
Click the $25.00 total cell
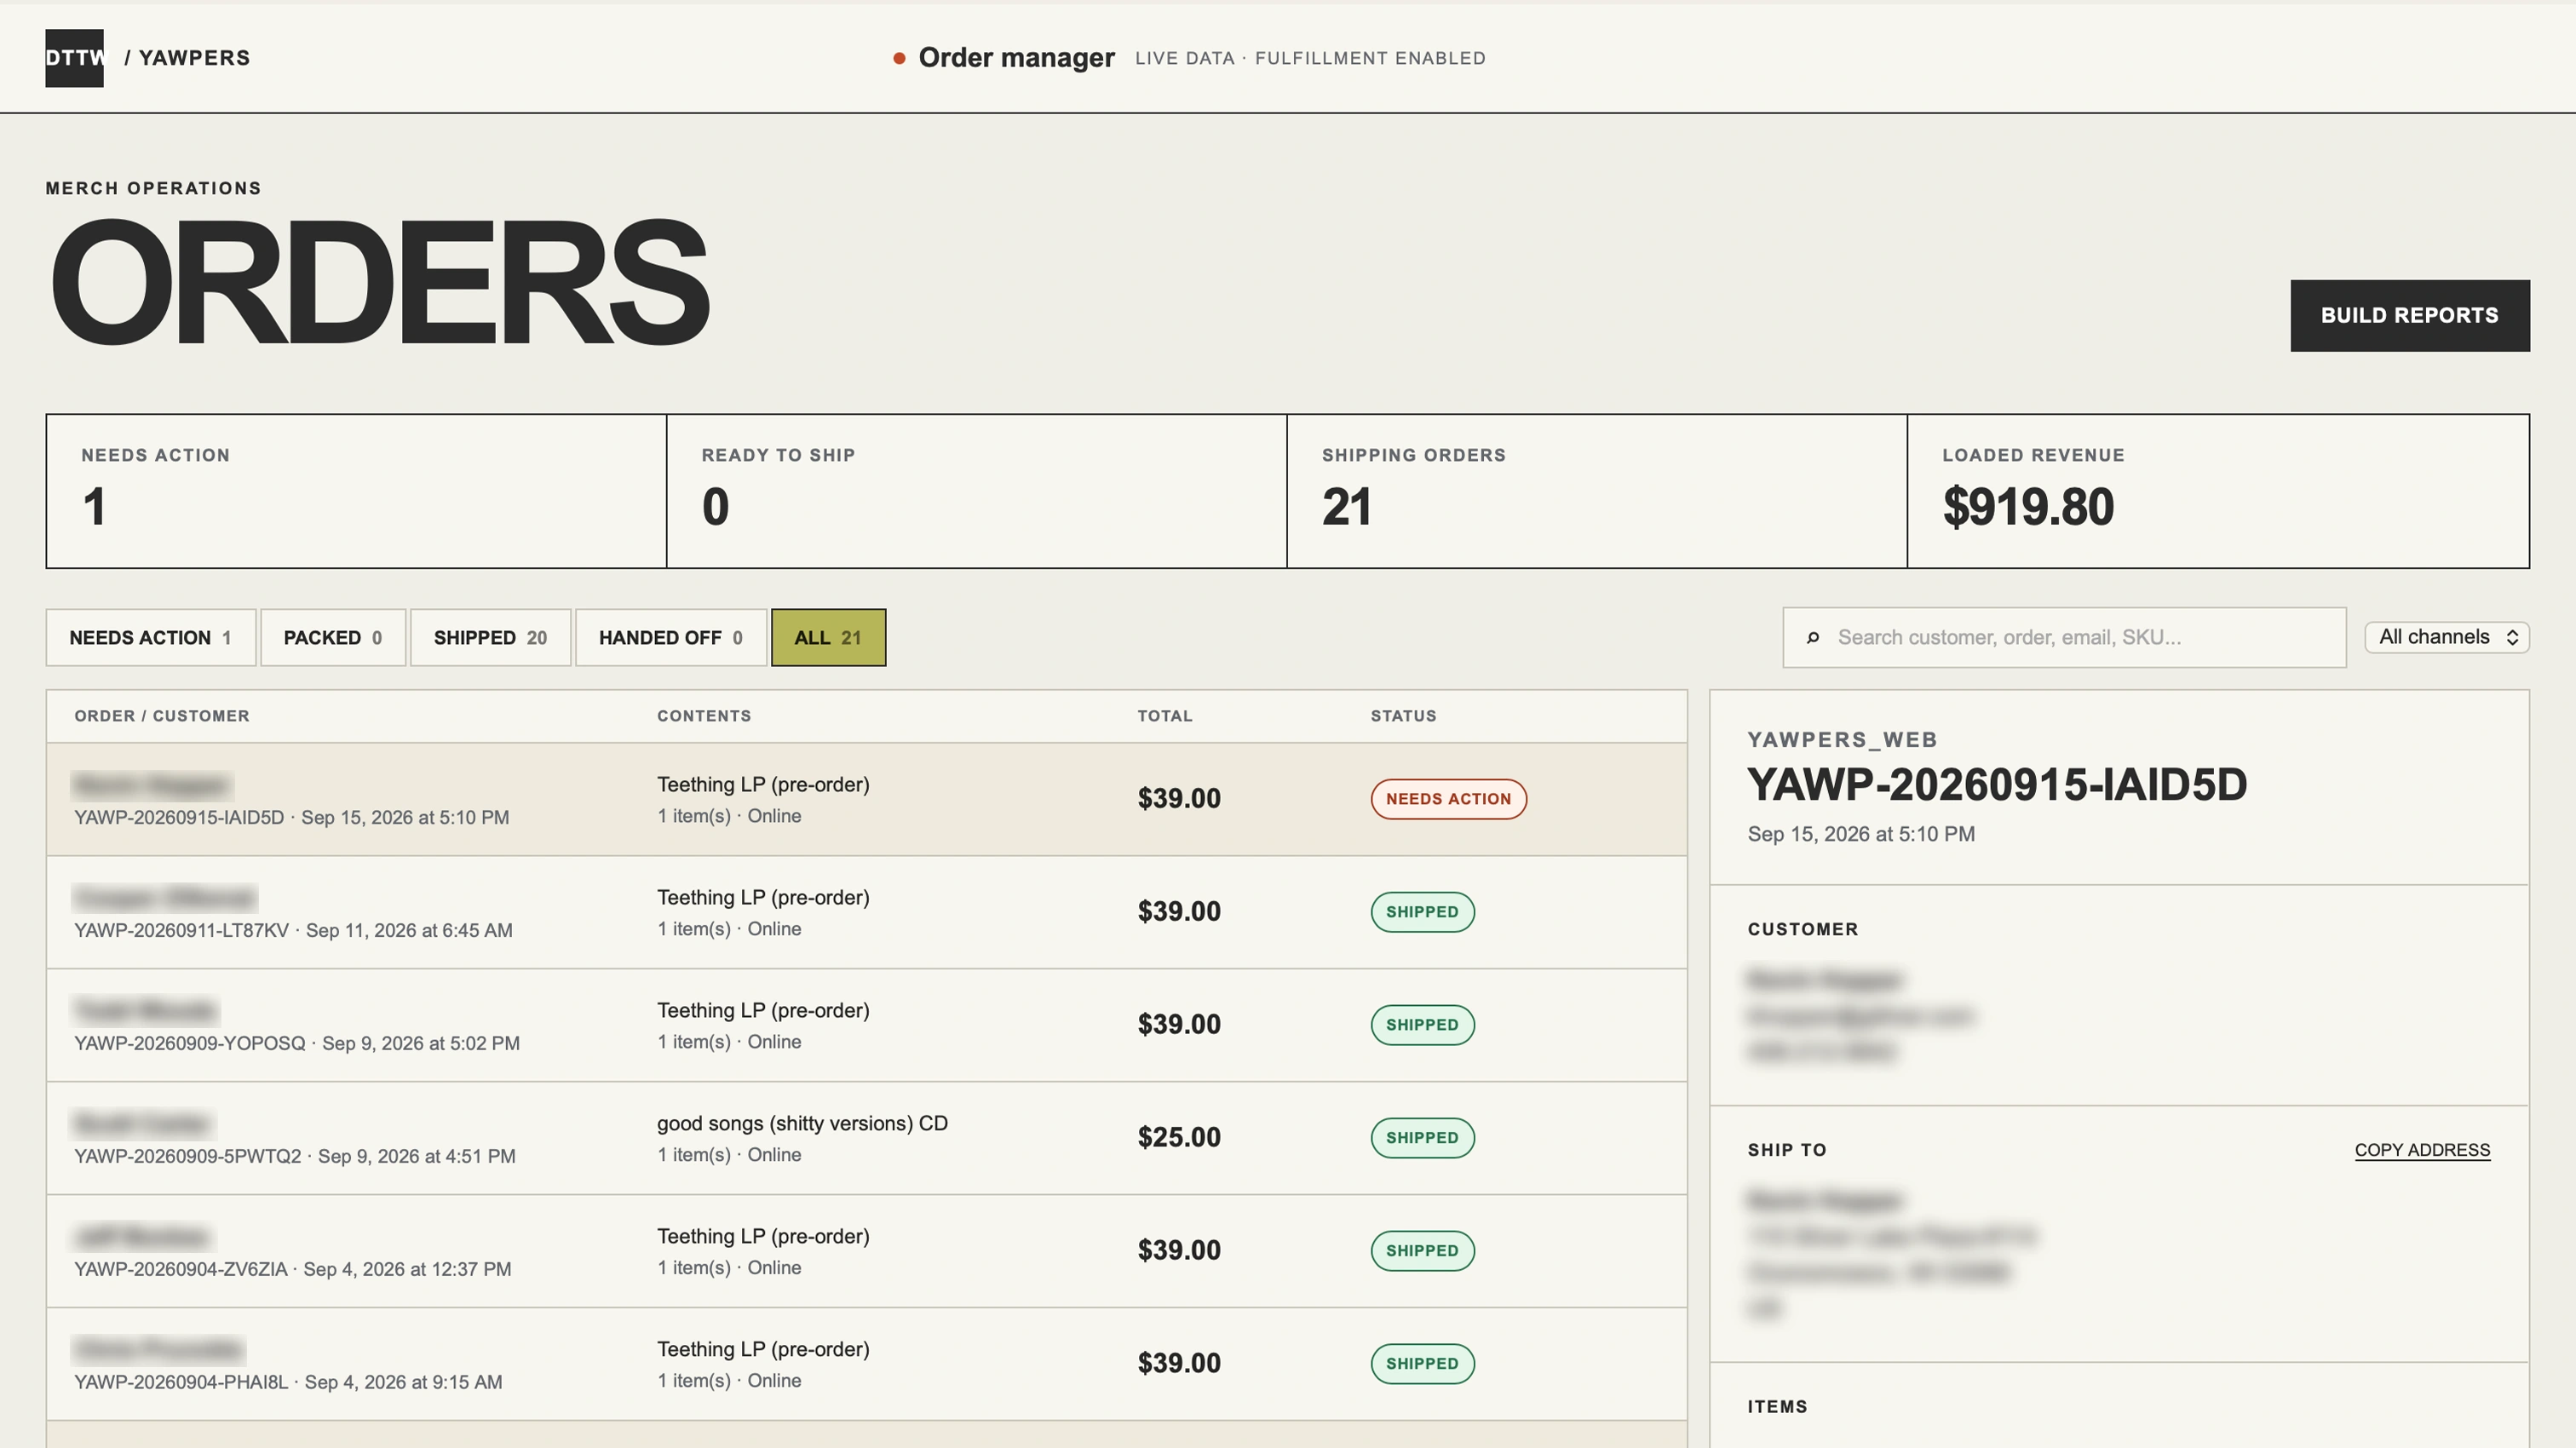1179,1138
